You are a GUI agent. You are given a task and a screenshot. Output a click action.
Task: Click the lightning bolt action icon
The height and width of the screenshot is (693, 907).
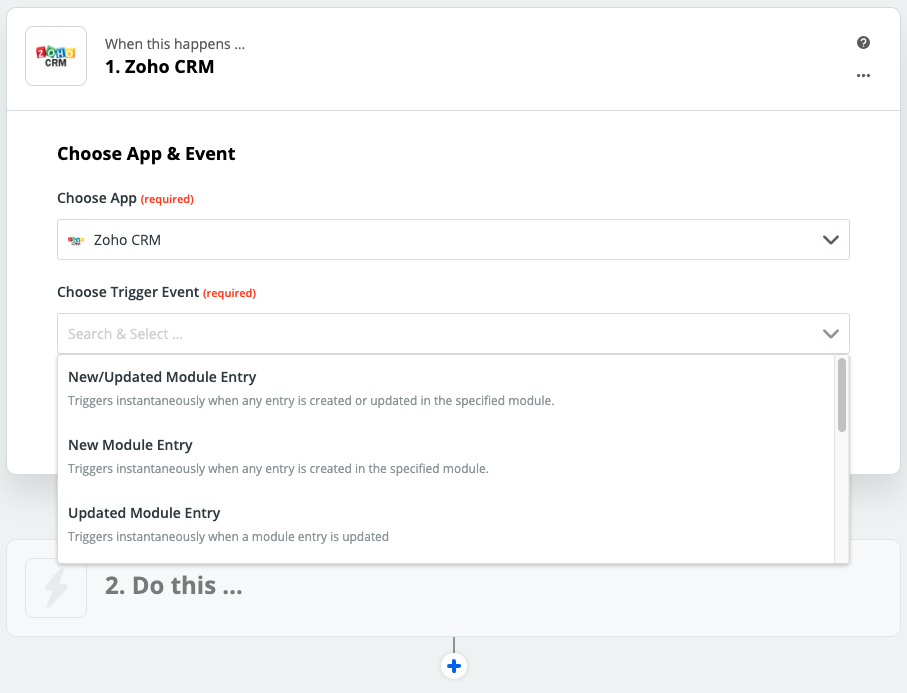(x=56, y=588)
